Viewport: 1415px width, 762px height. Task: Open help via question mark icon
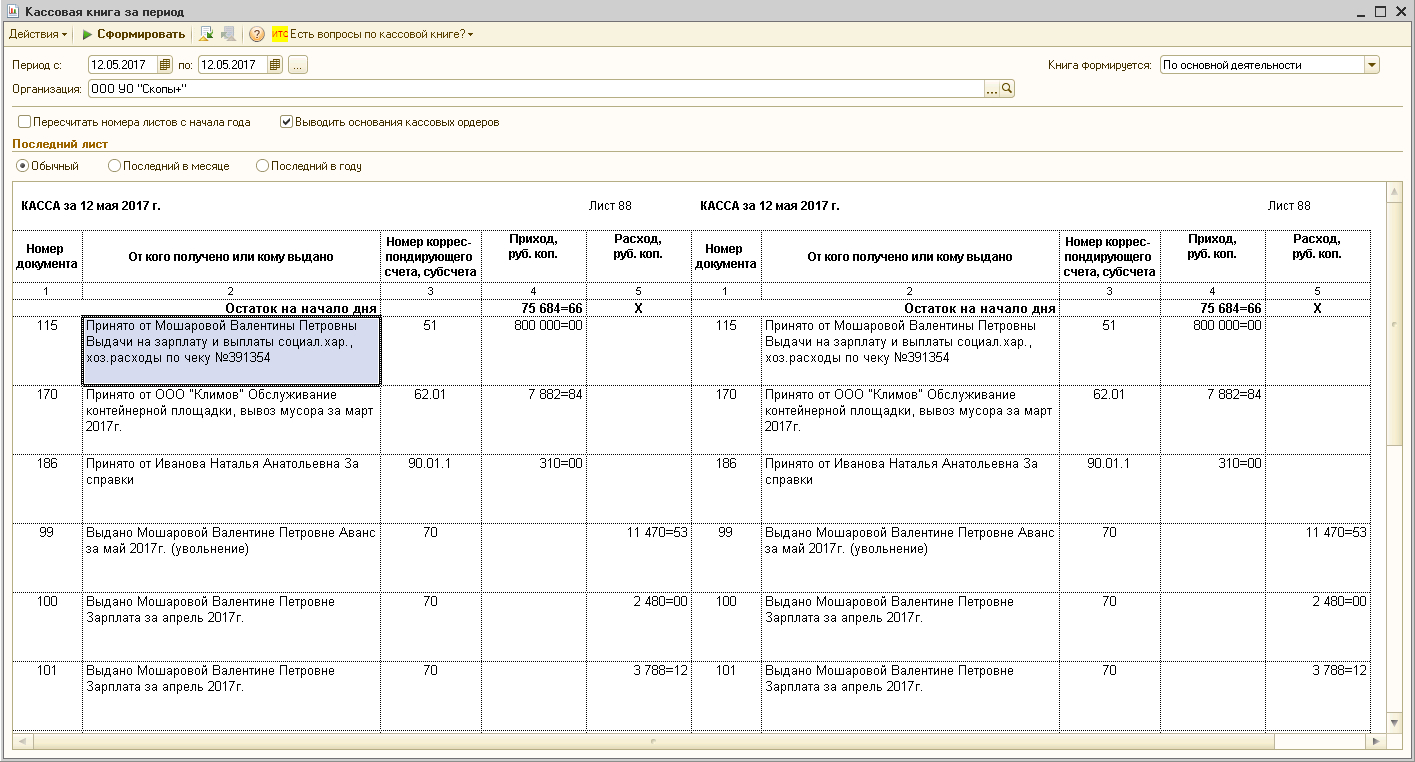coord(257,34)
